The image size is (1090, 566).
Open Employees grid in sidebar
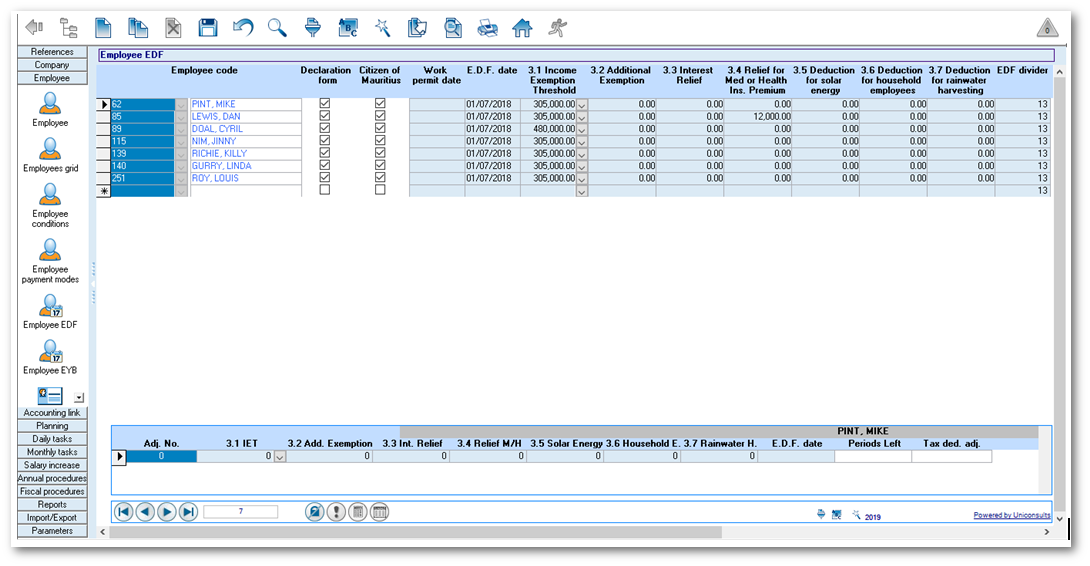(x=50, y=155)
